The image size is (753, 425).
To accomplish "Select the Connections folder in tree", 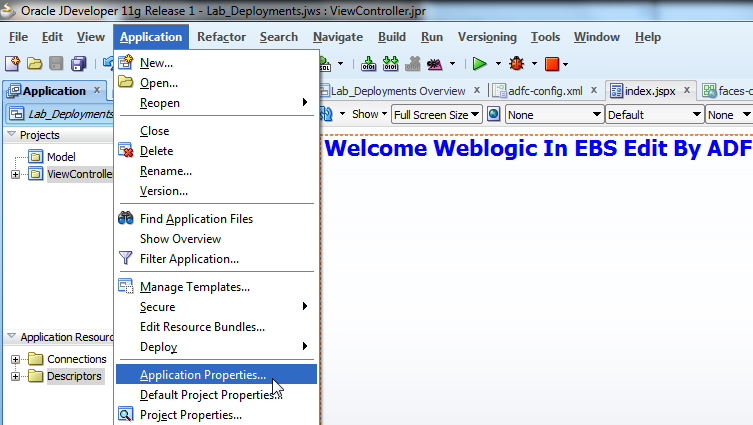I will coord(77,359).
